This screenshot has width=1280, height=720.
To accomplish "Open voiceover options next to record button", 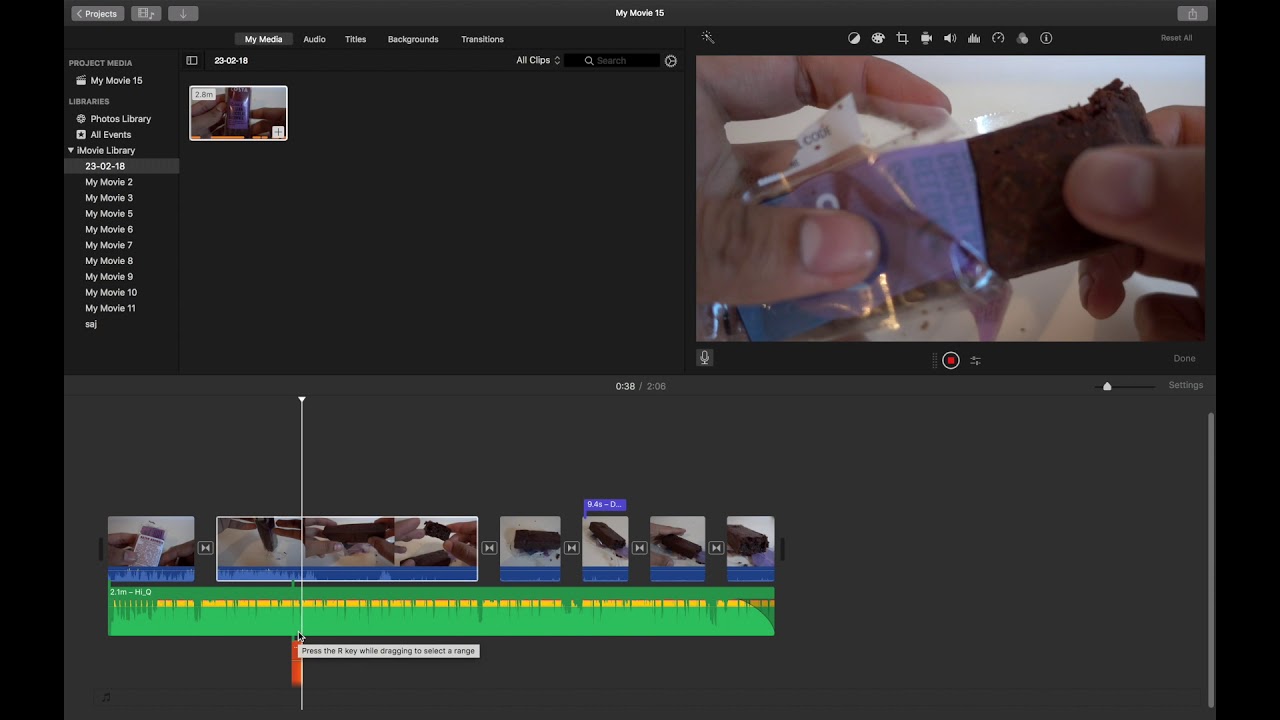I will click(x=975, y=361).
